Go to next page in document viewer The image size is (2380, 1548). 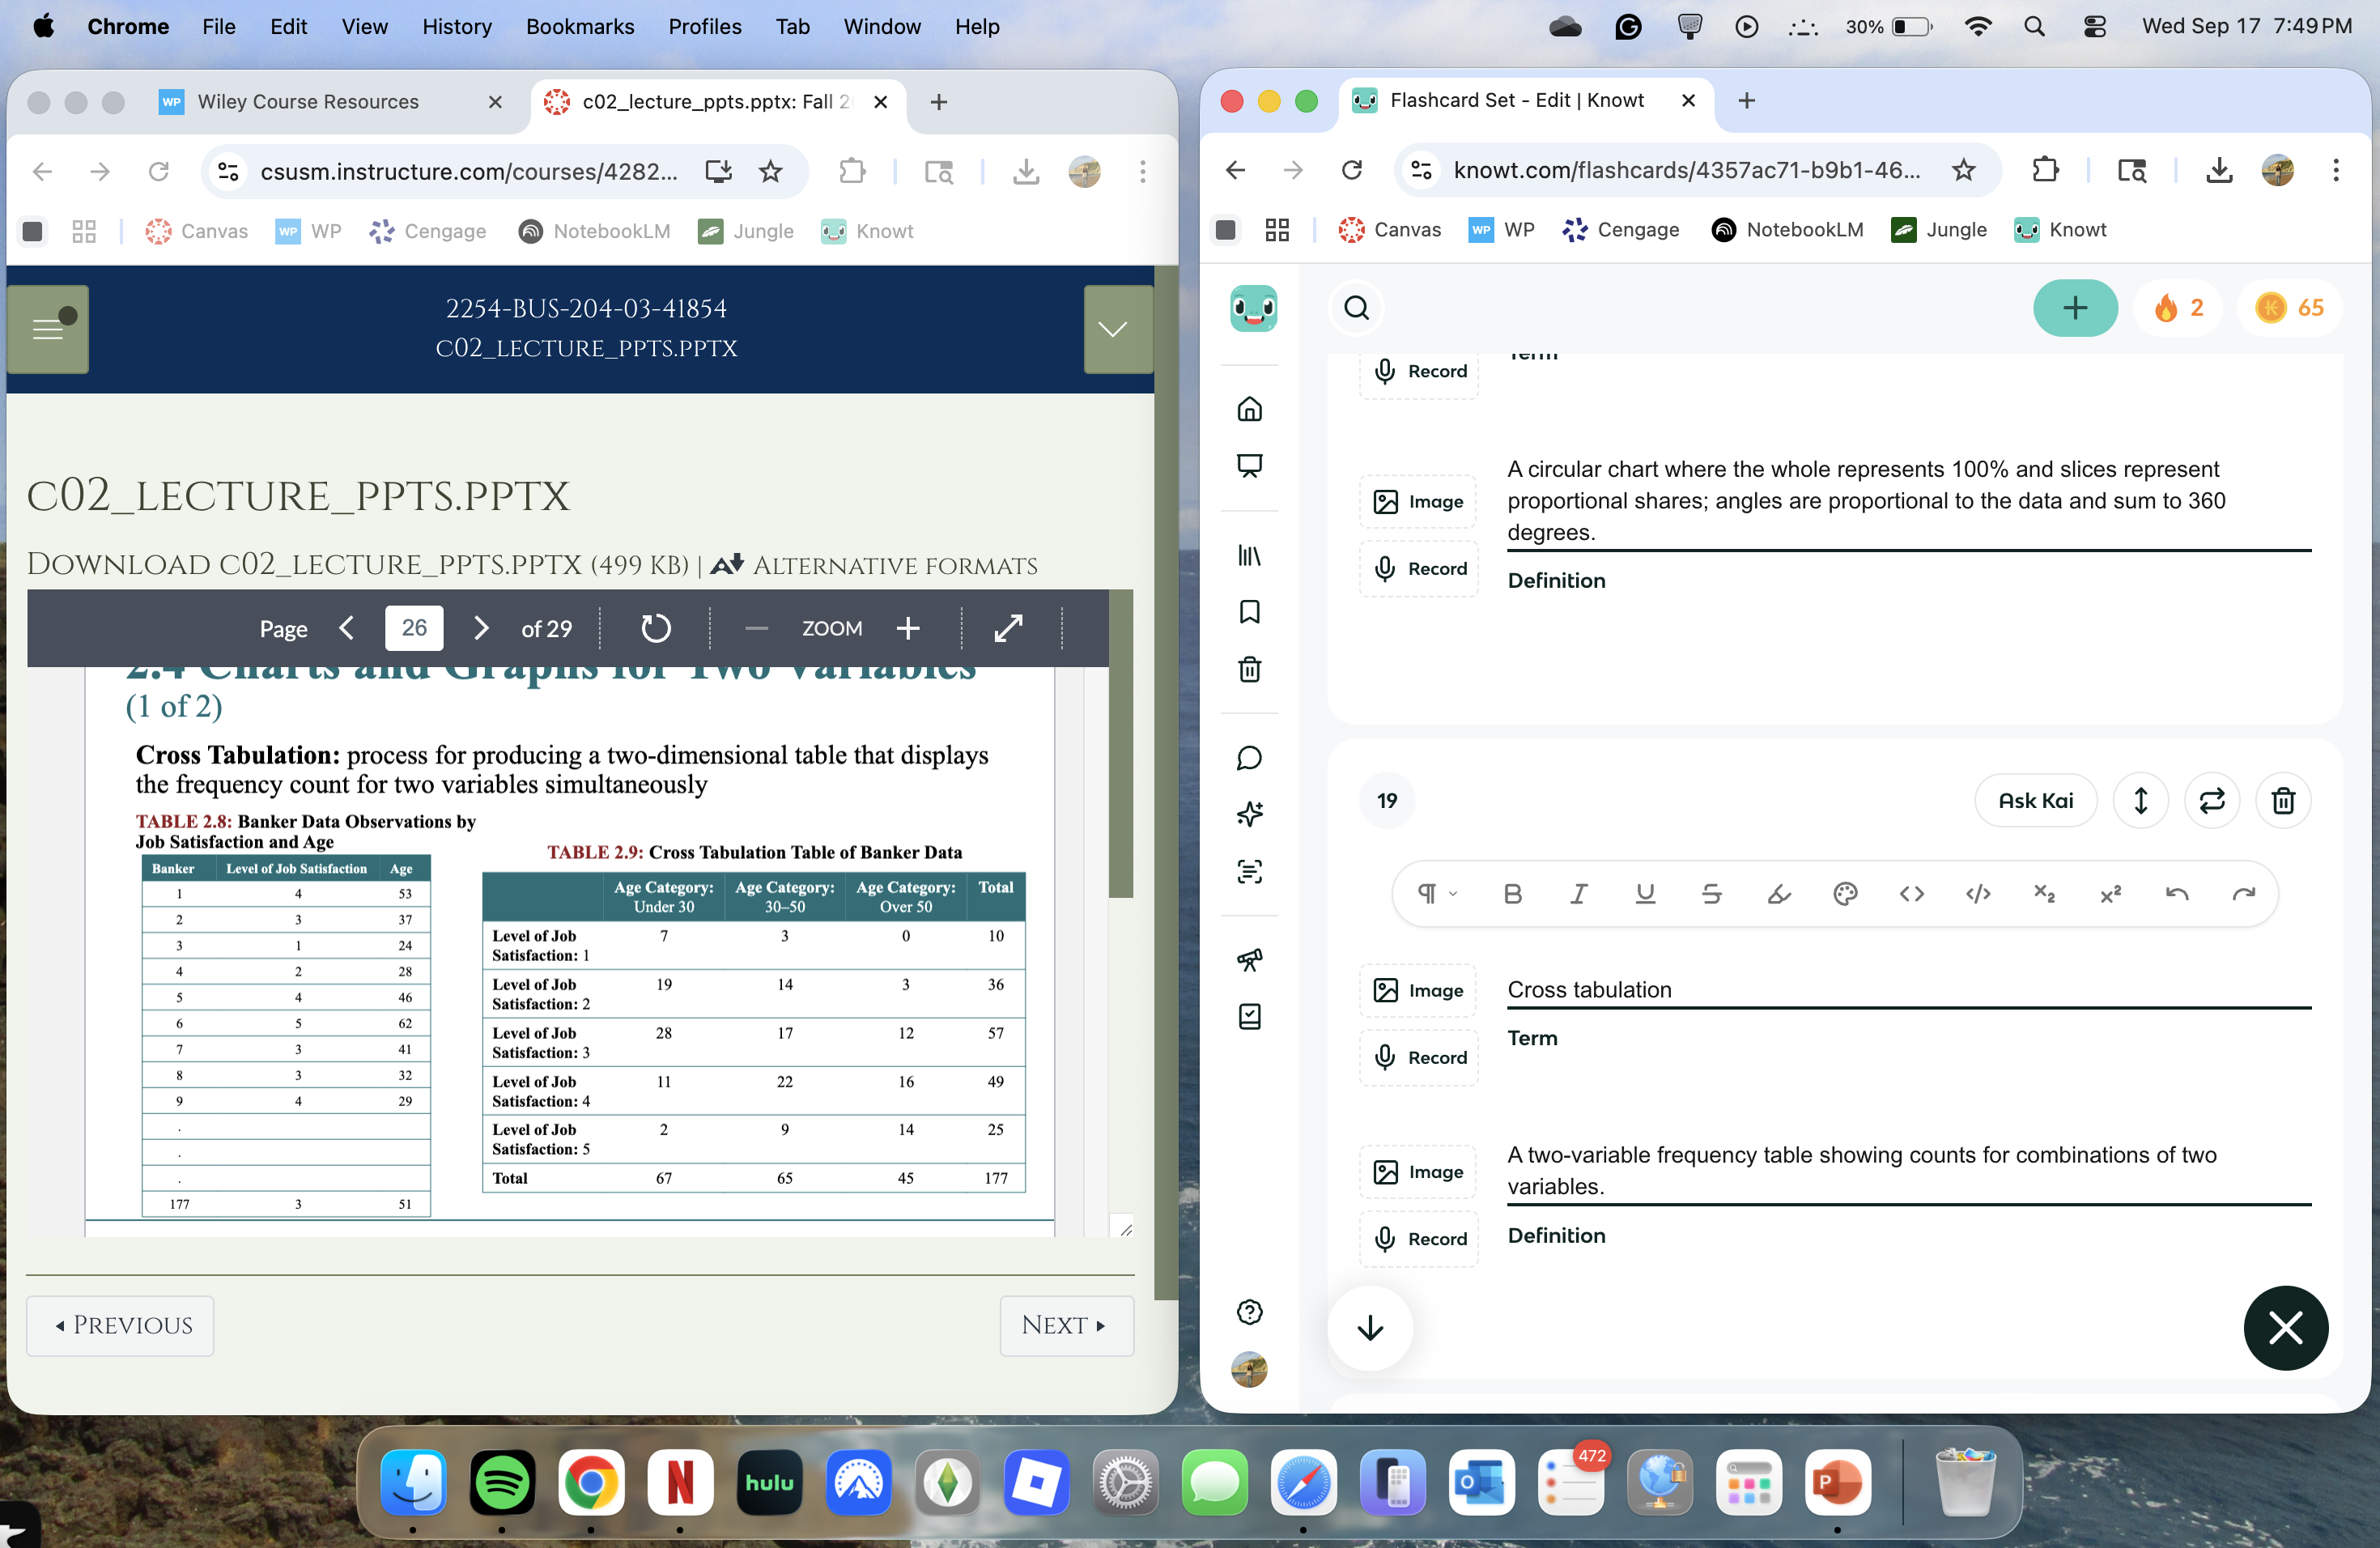[x=481, y=628]
